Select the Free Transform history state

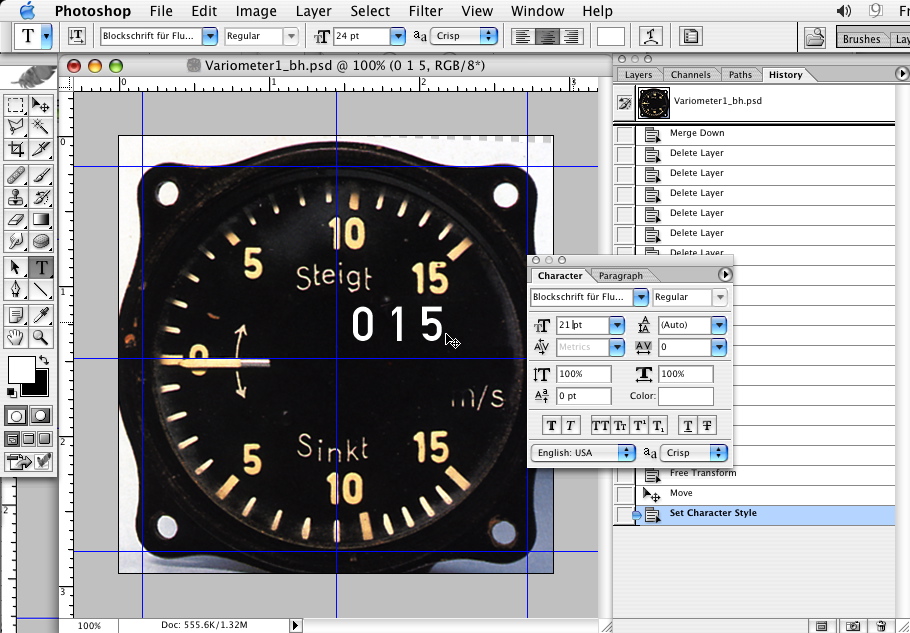pos(702,473)
